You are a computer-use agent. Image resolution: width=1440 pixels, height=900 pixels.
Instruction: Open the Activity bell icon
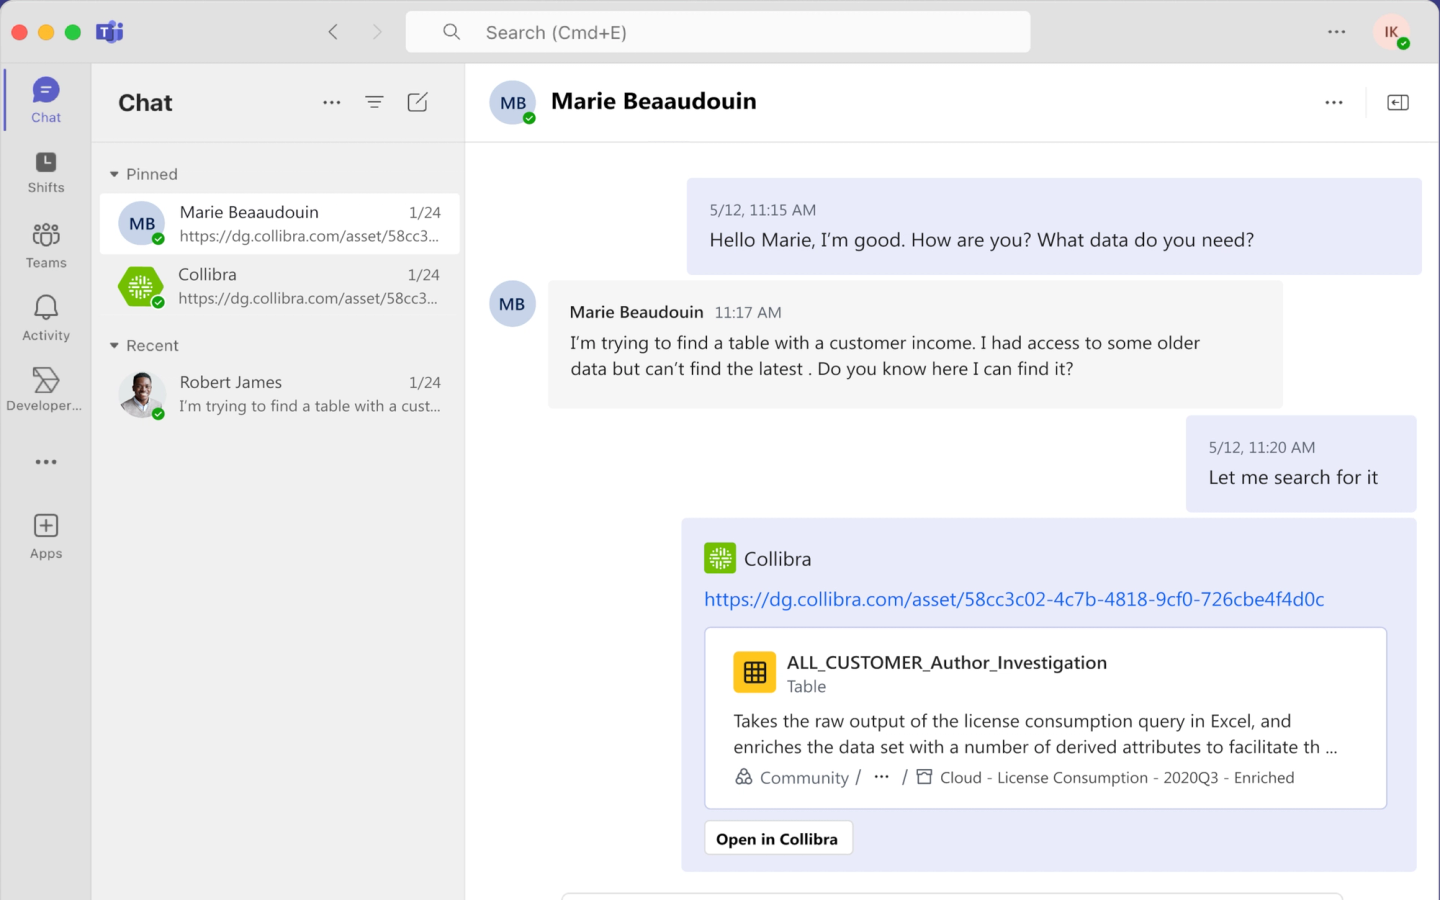[x=46, y=317]
